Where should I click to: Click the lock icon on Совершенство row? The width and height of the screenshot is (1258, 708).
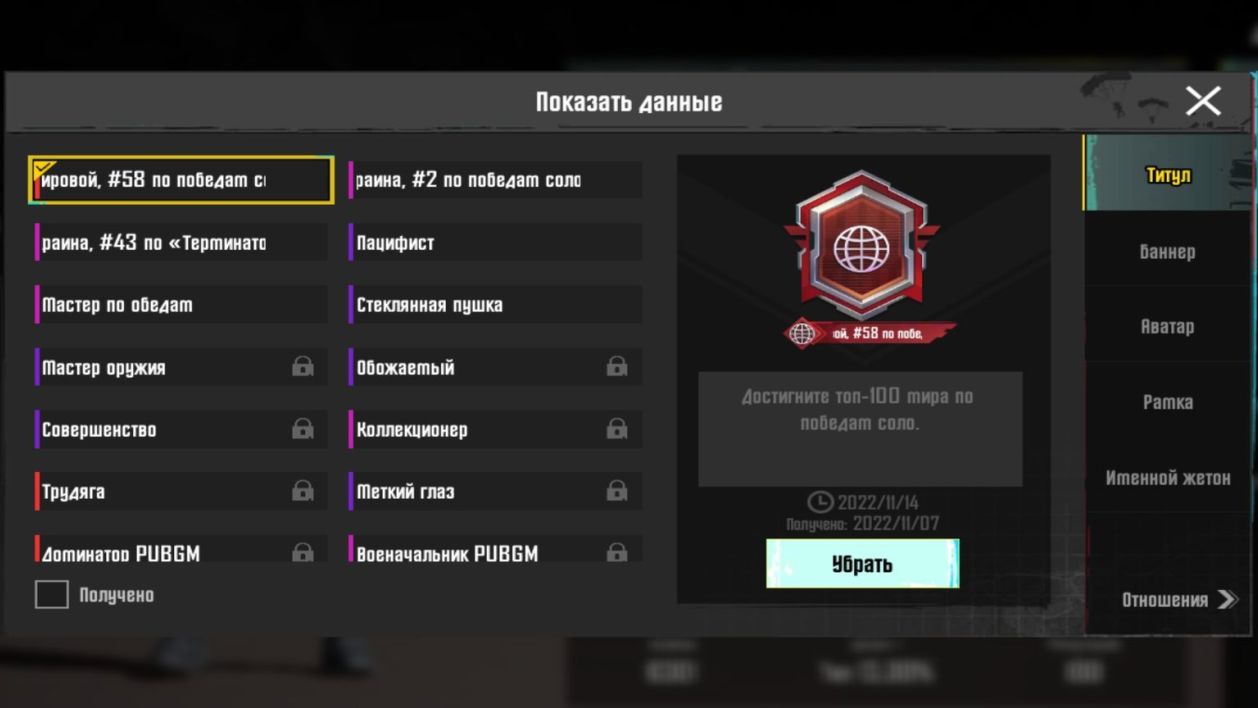tap(303, 429)
